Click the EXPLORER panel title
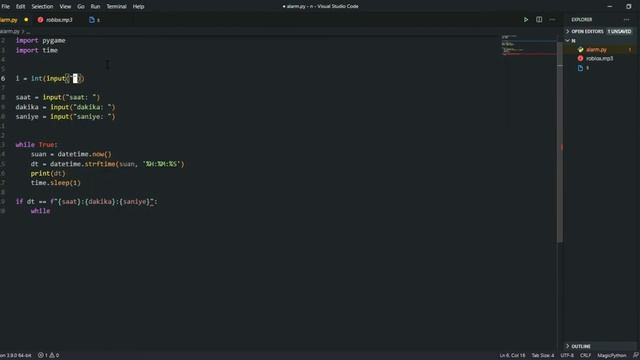 coord(582,20)
